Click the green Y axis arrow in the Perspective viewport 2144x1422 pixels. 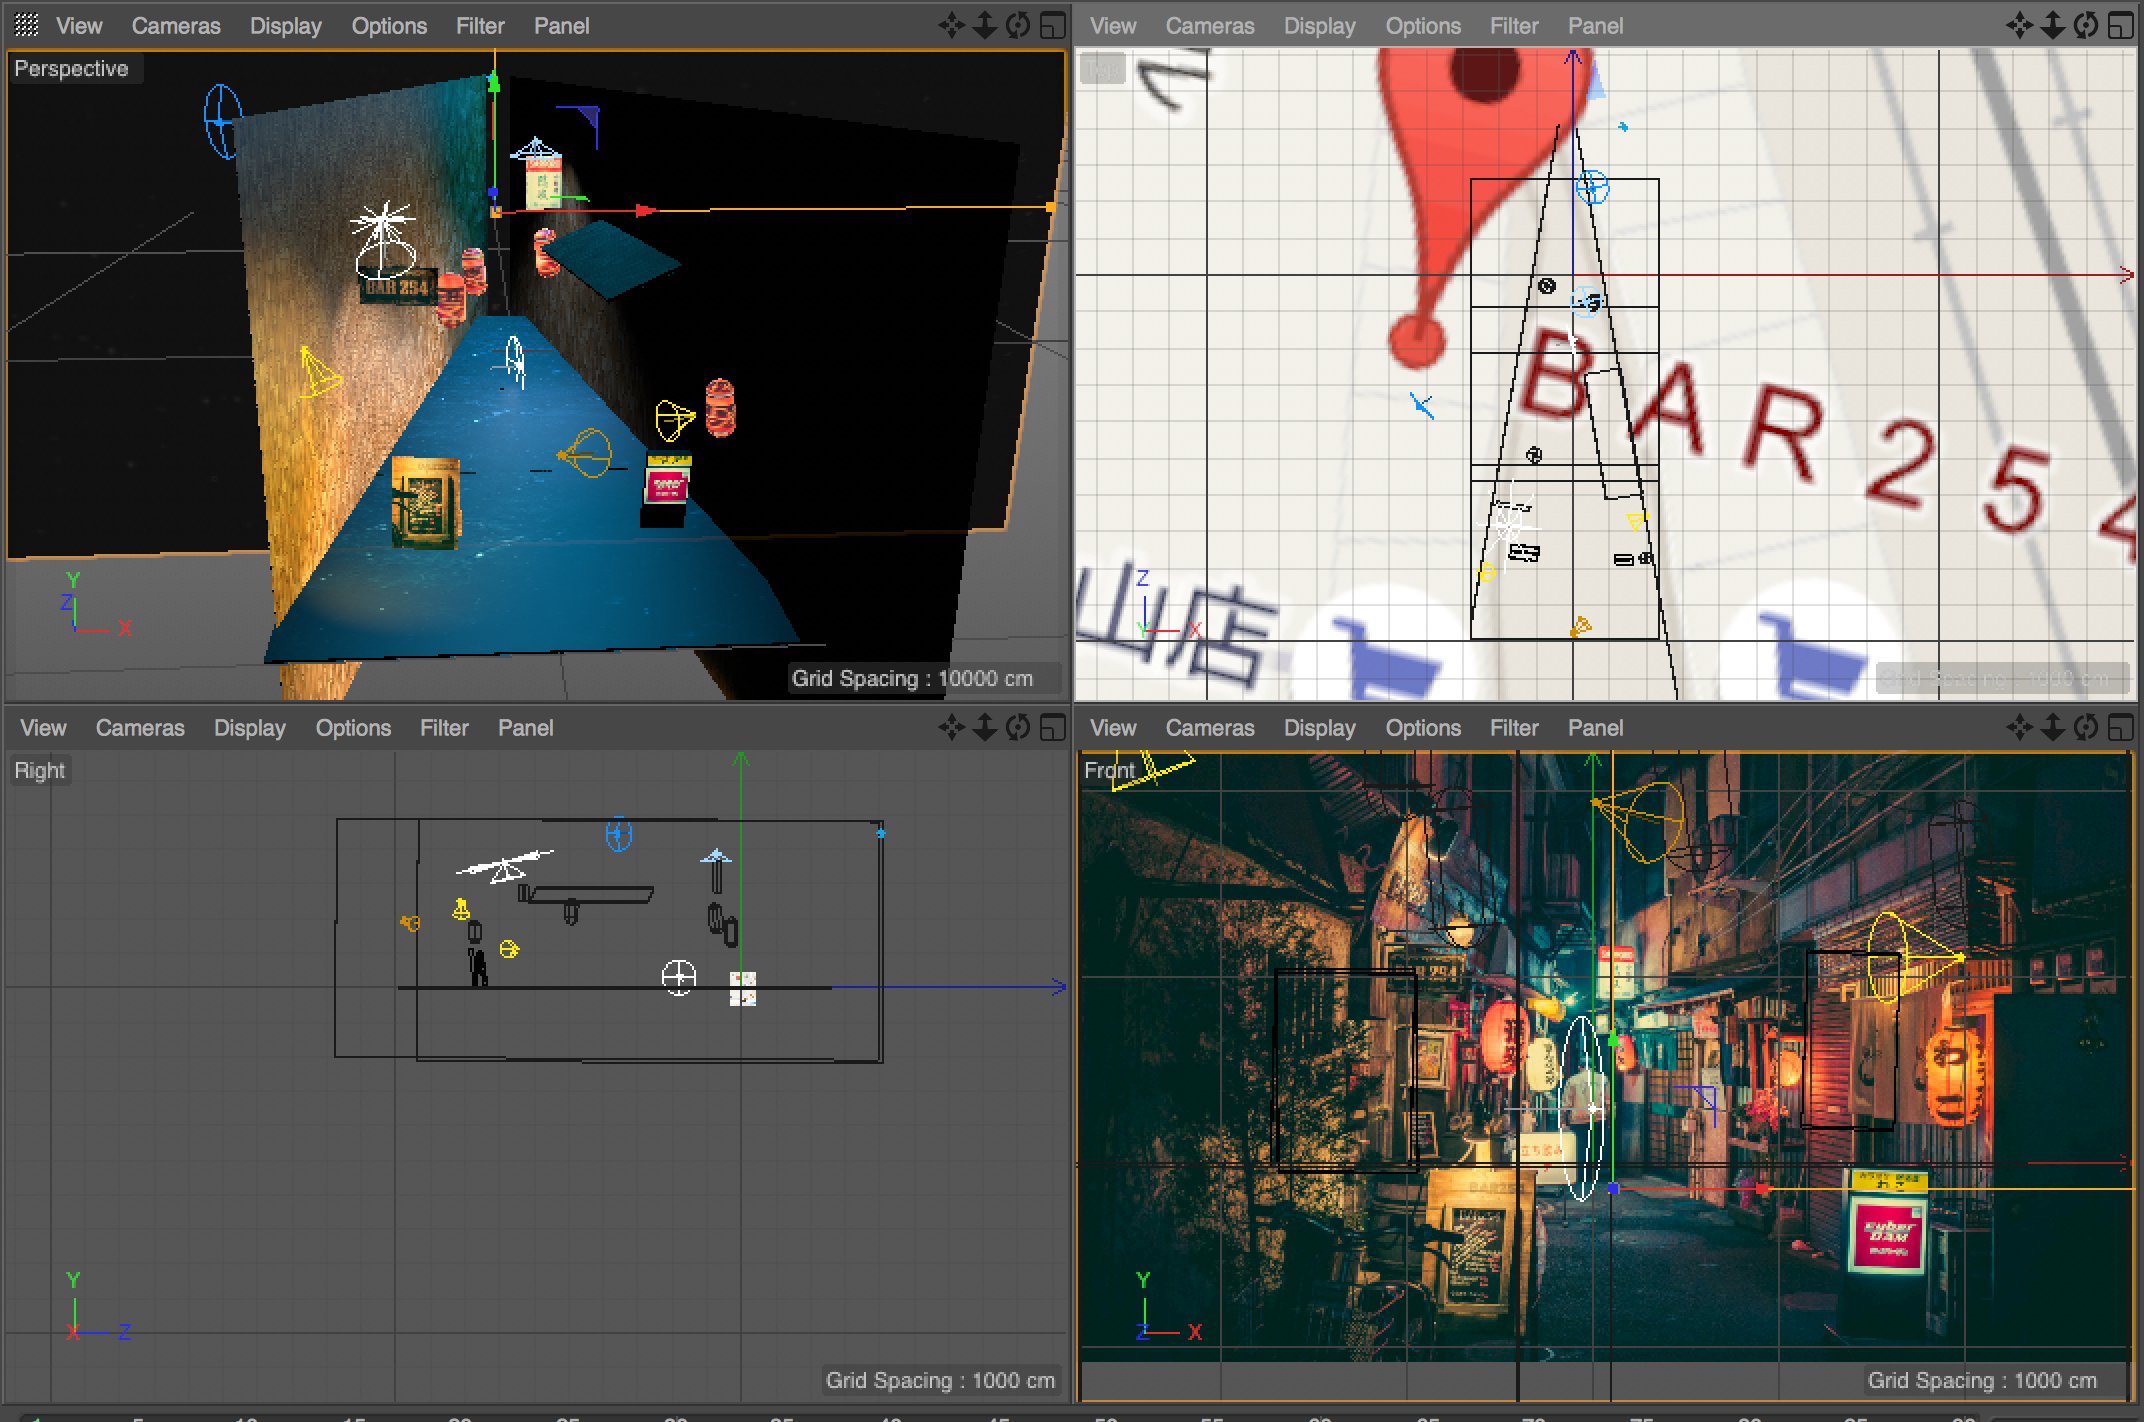coord(493,85)
